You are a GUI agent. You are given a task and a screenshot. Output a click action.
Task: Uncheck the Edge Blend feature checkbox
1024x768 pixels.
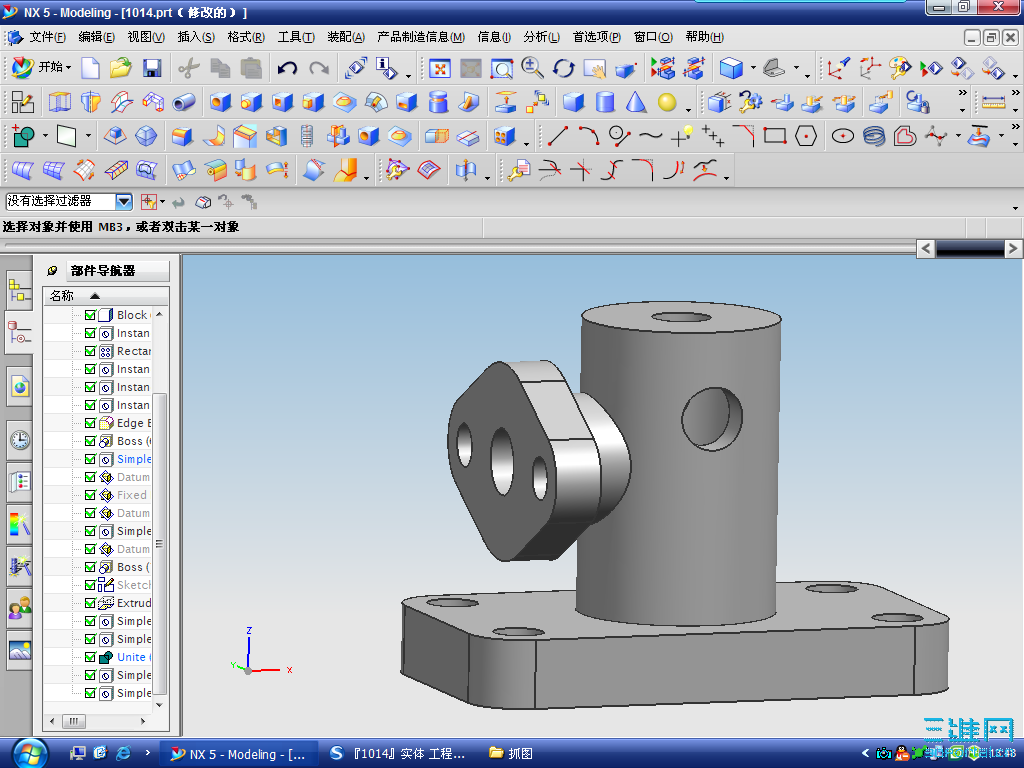point(90,423)
